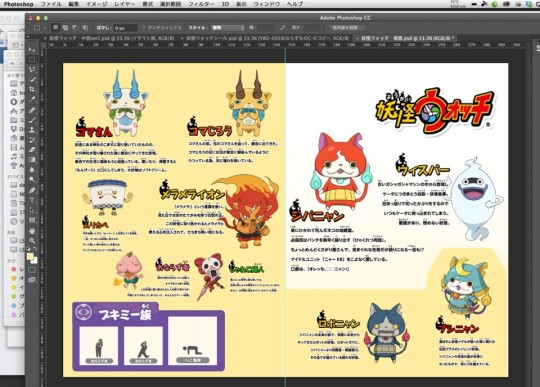The image size is (540, 387).
Task: Open the Photoshop application menu
Action: (x=18, y=4)
